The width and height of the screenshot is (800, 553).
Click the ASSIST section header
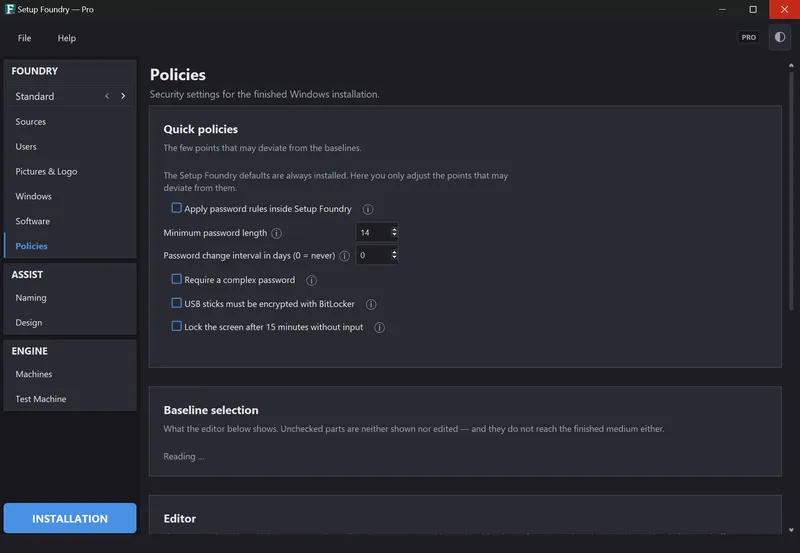point(27,274)
